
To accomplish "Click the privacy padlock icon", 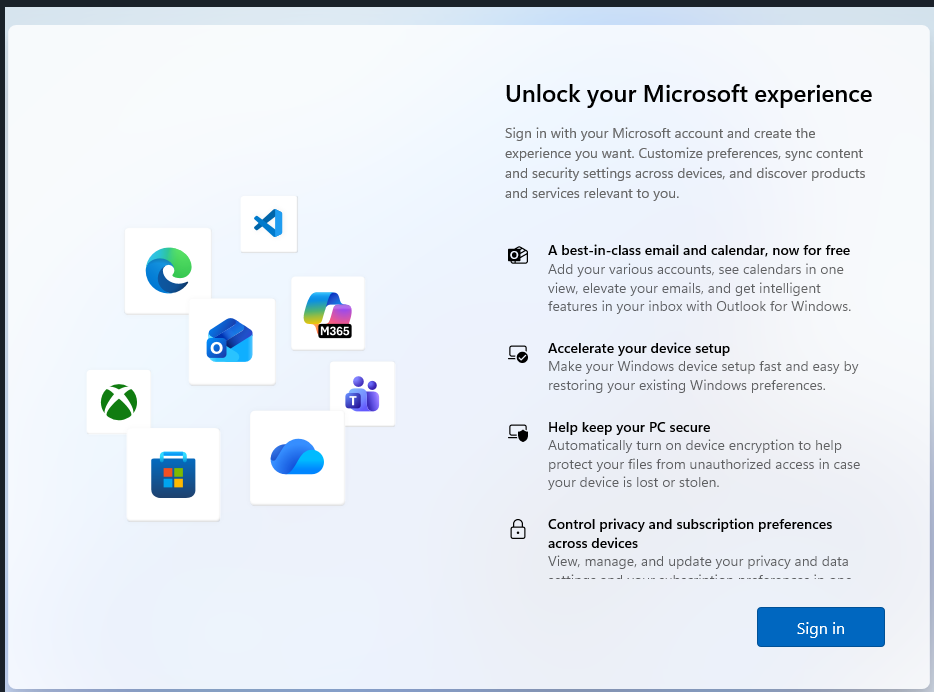I will point(517,530).
